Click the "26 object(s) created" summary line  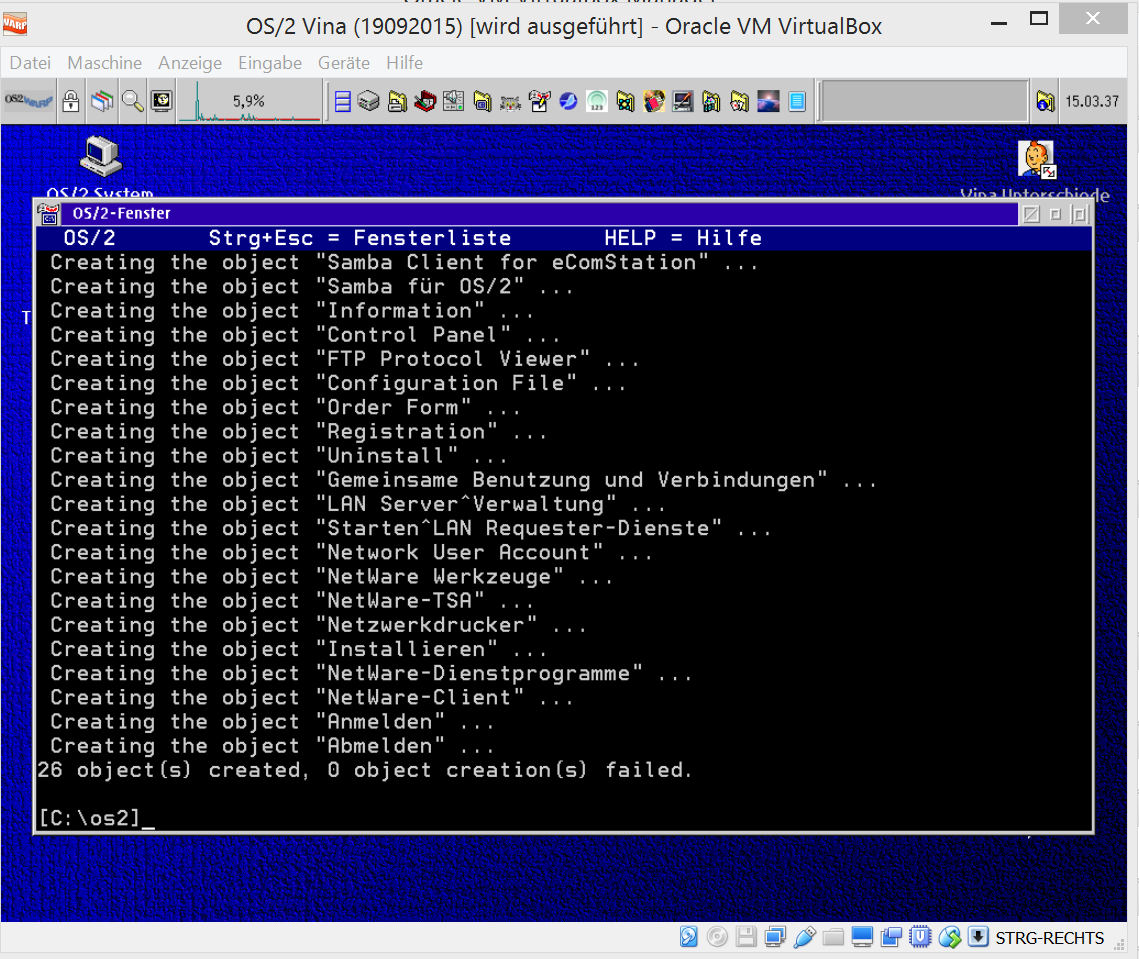point(365,770)
